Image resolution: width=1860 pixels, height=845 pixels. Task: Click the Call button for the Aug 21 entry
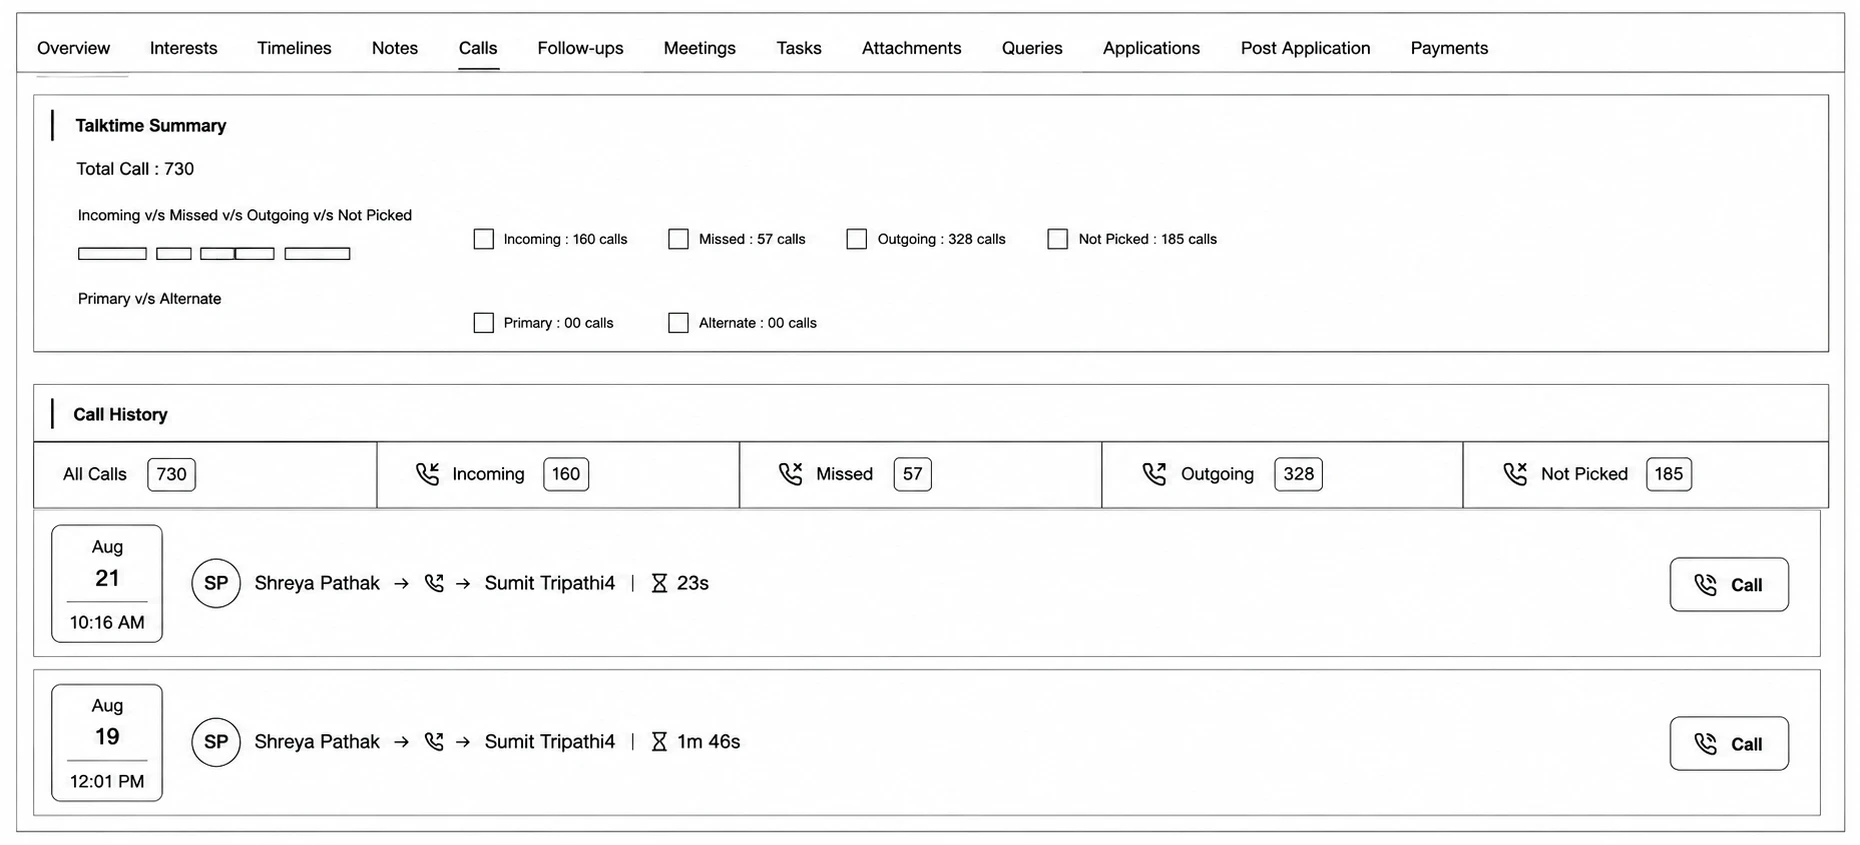1729,585
